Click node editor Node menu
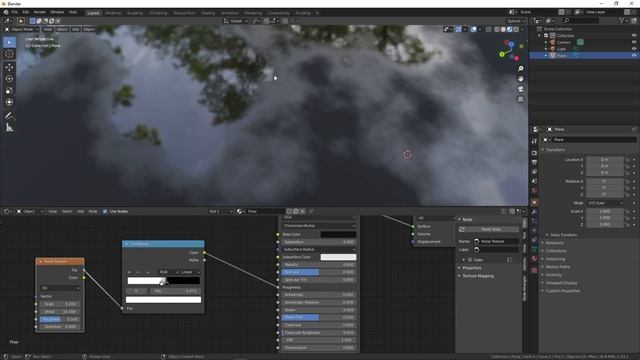Image resolution: width=640 pixels, height=360 pixels. (x=93, y=211)
